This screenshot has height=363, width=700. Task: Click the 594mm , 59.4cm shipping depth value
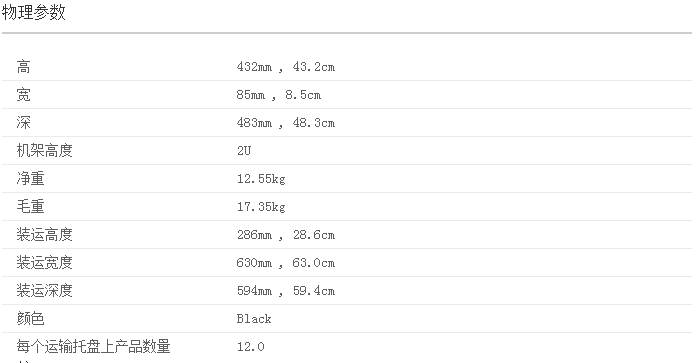click(x=286, y=291)
